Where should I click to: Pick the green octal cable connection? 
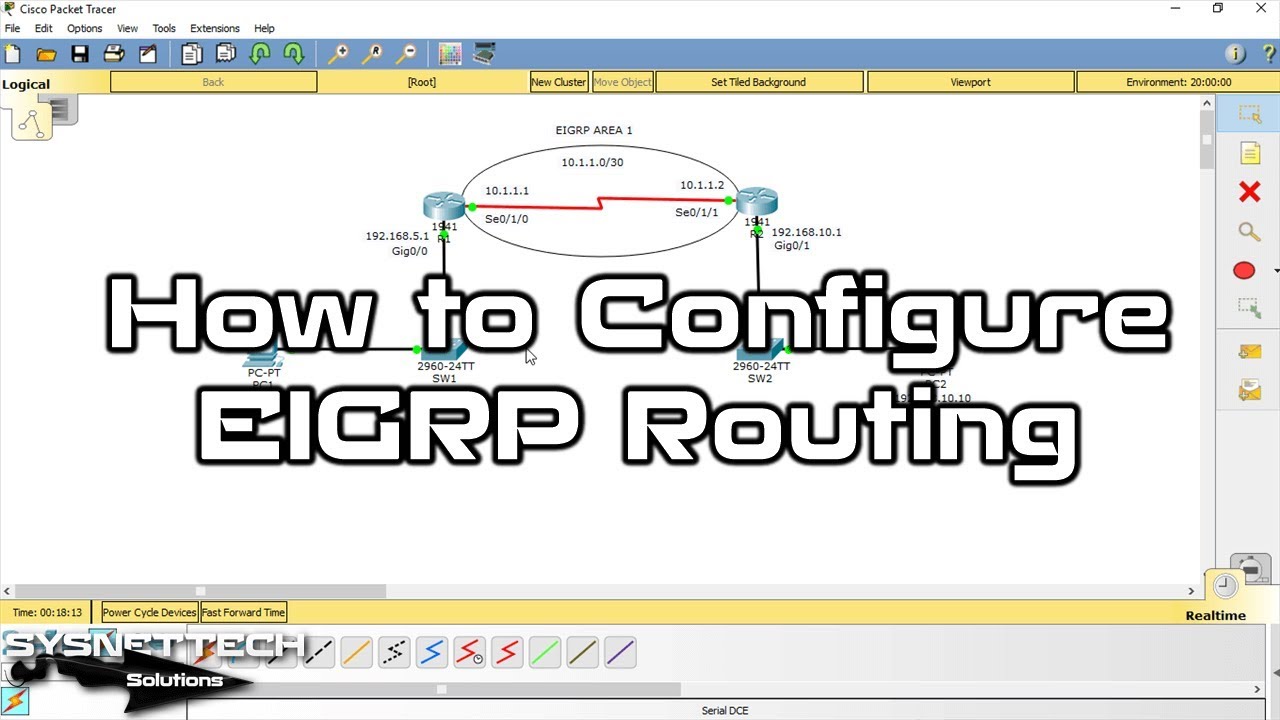[545, 653]
